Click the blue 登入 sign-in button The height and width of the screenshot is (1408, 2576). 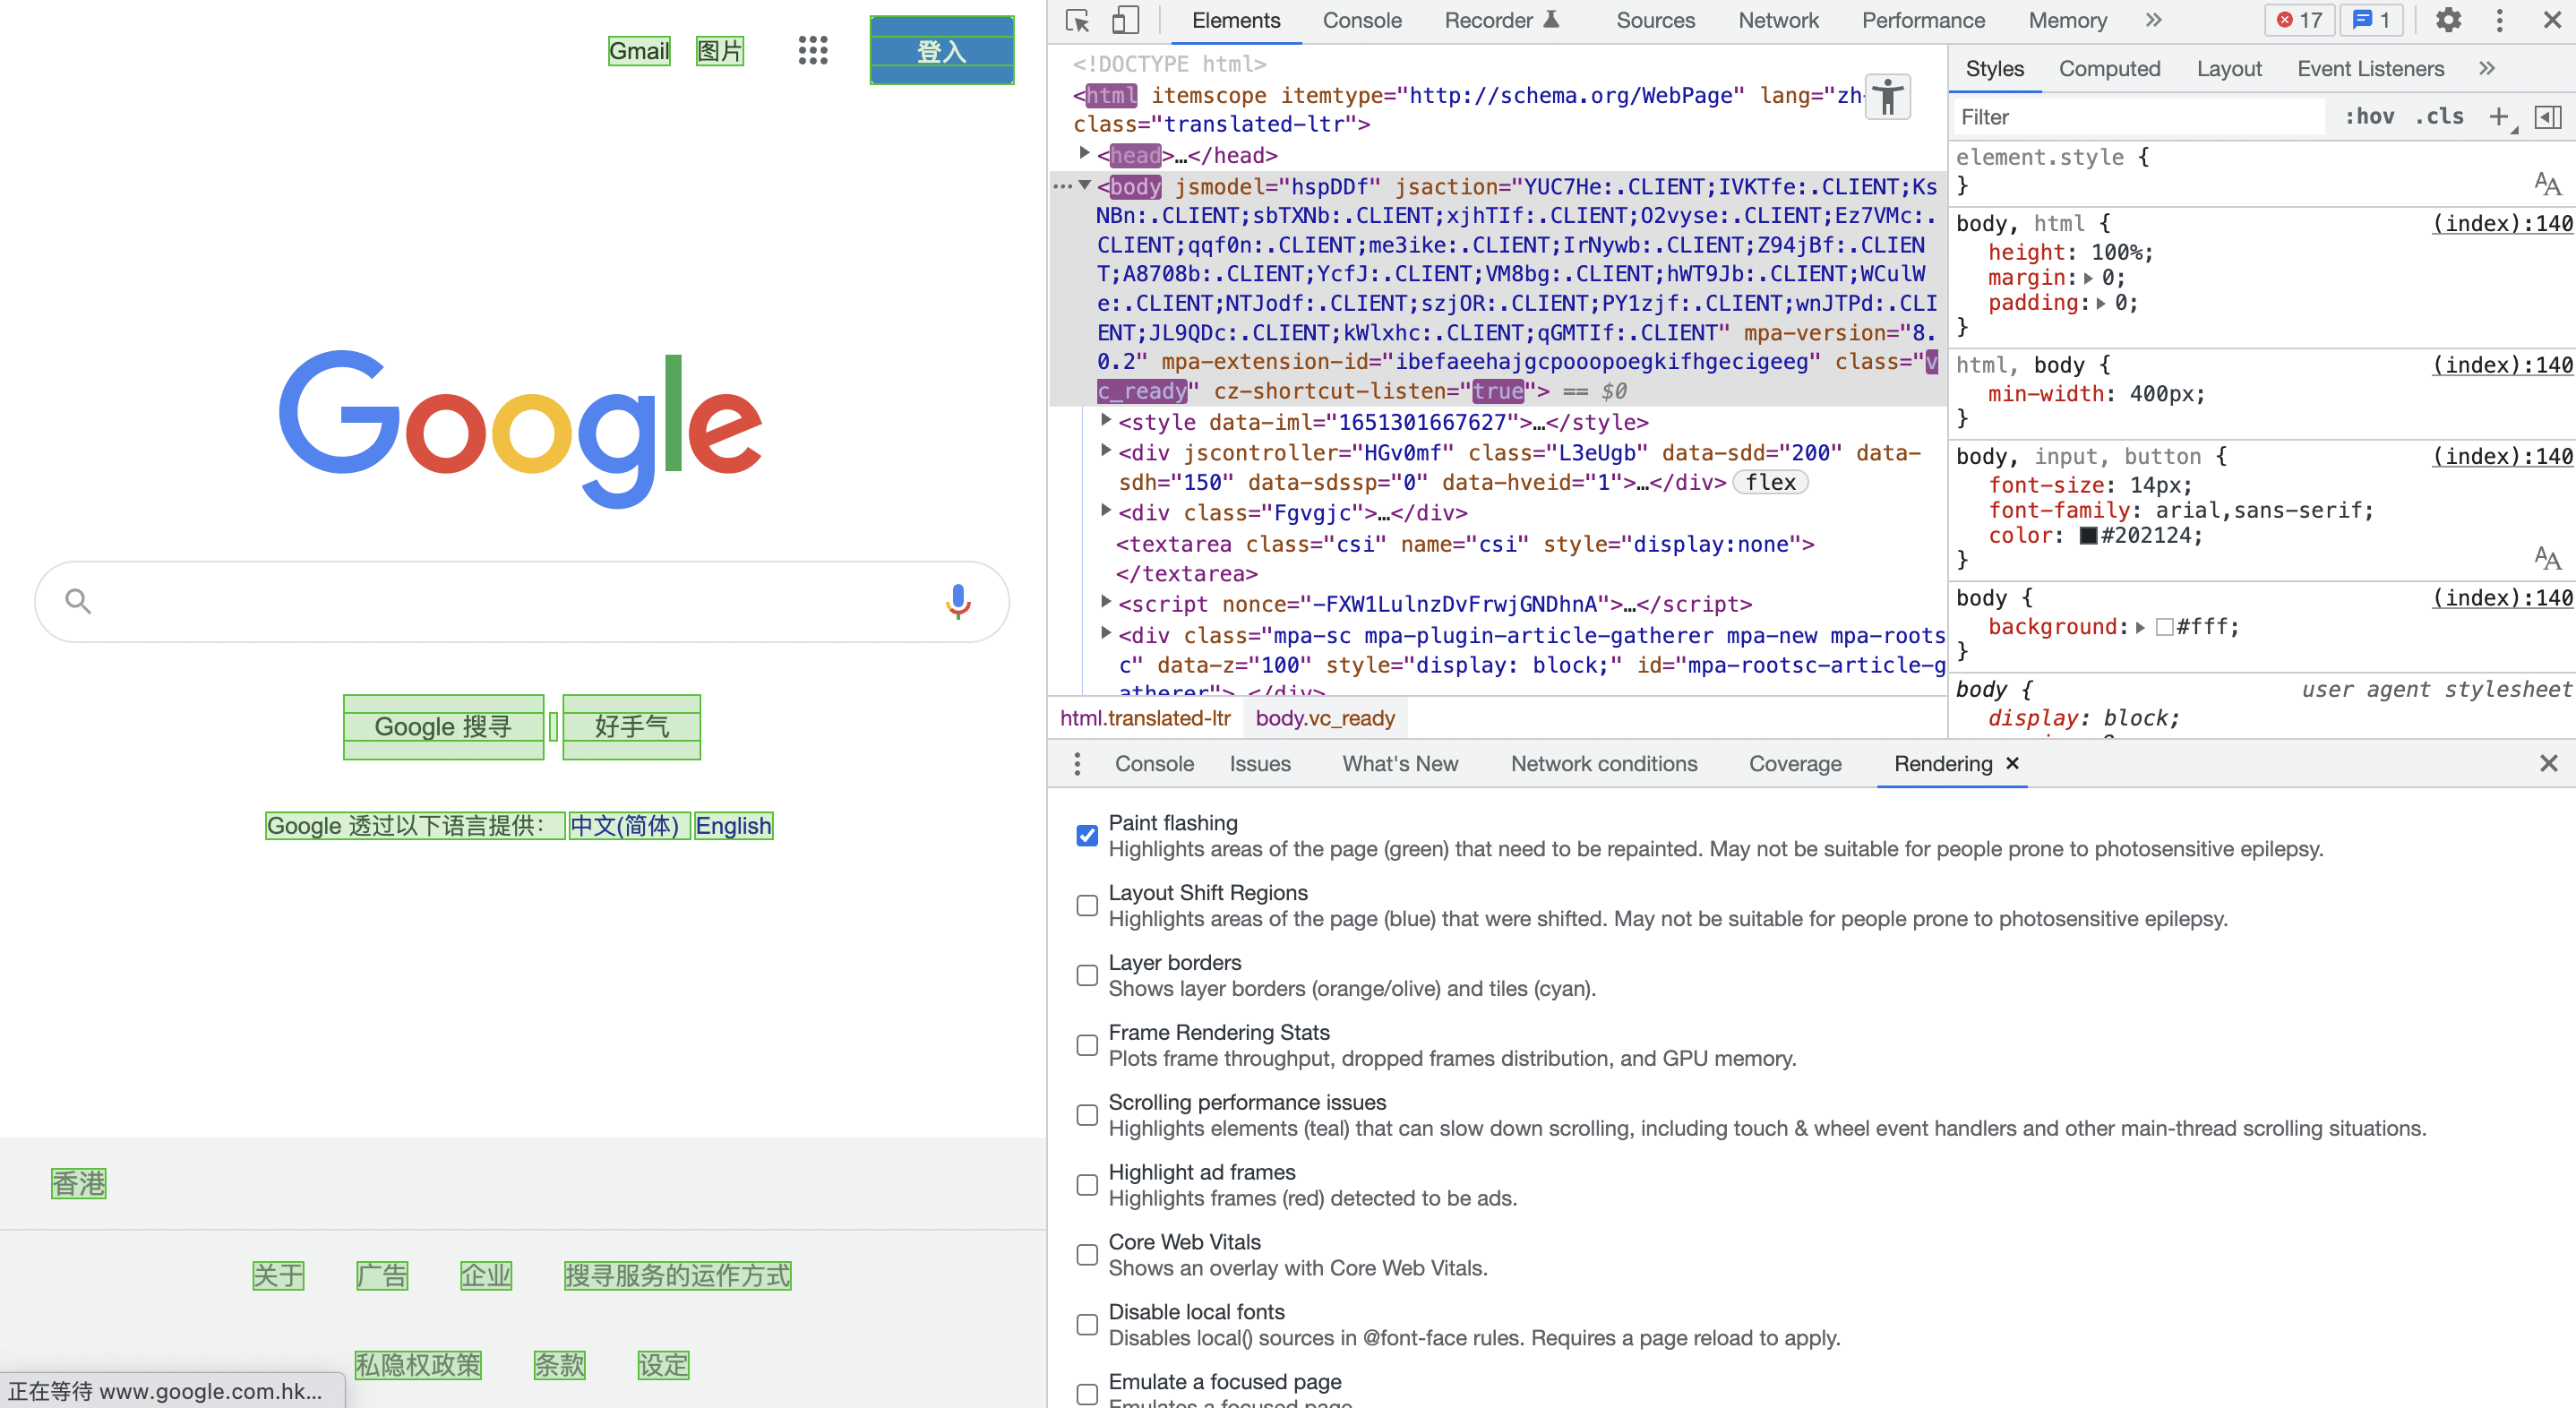[941, 50]
